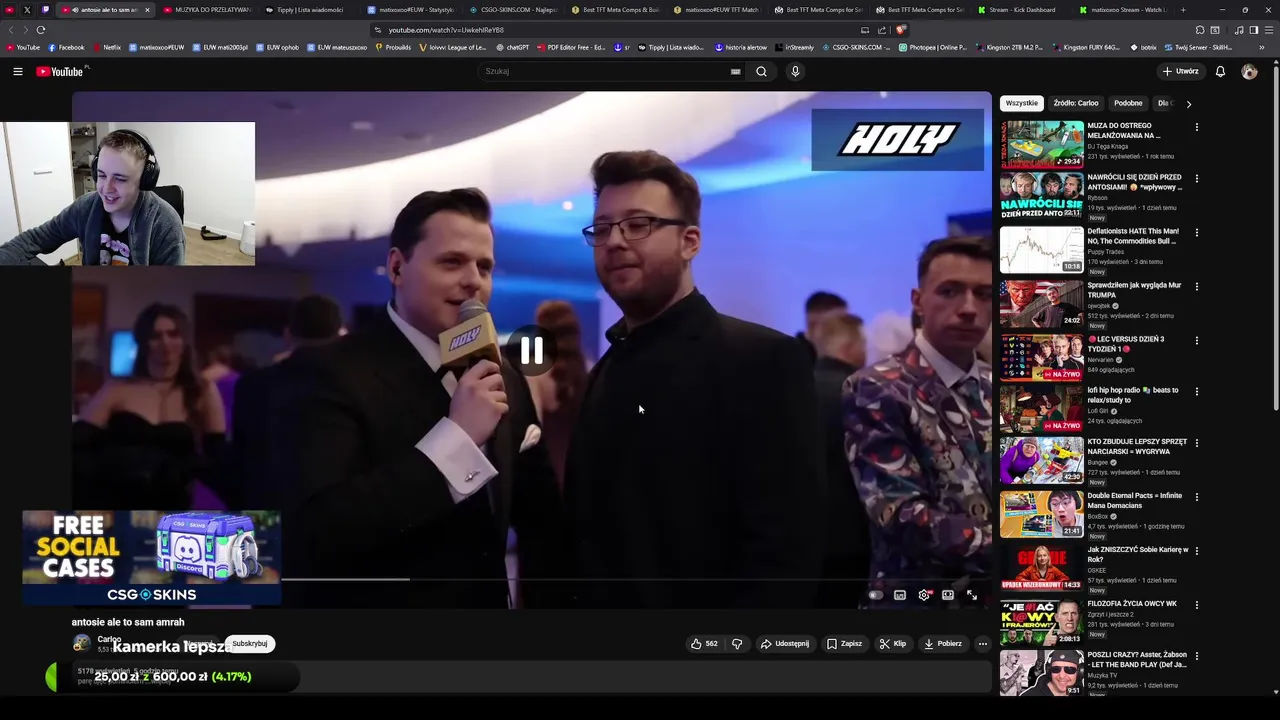1280x720 pixels.
Task: Click the Utwórz create button
Action: click(x=1180, y=71)
